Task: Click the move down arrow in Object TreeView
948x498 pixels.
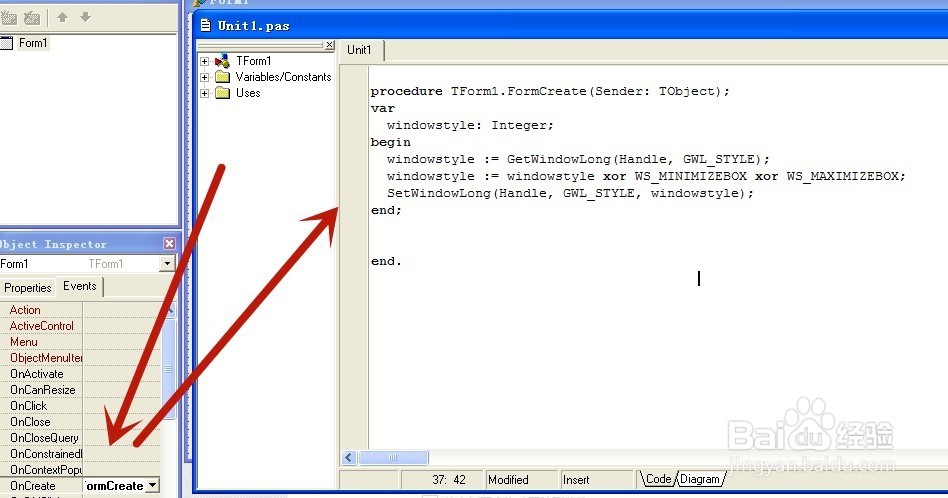Action: click(x=85, y=17)
